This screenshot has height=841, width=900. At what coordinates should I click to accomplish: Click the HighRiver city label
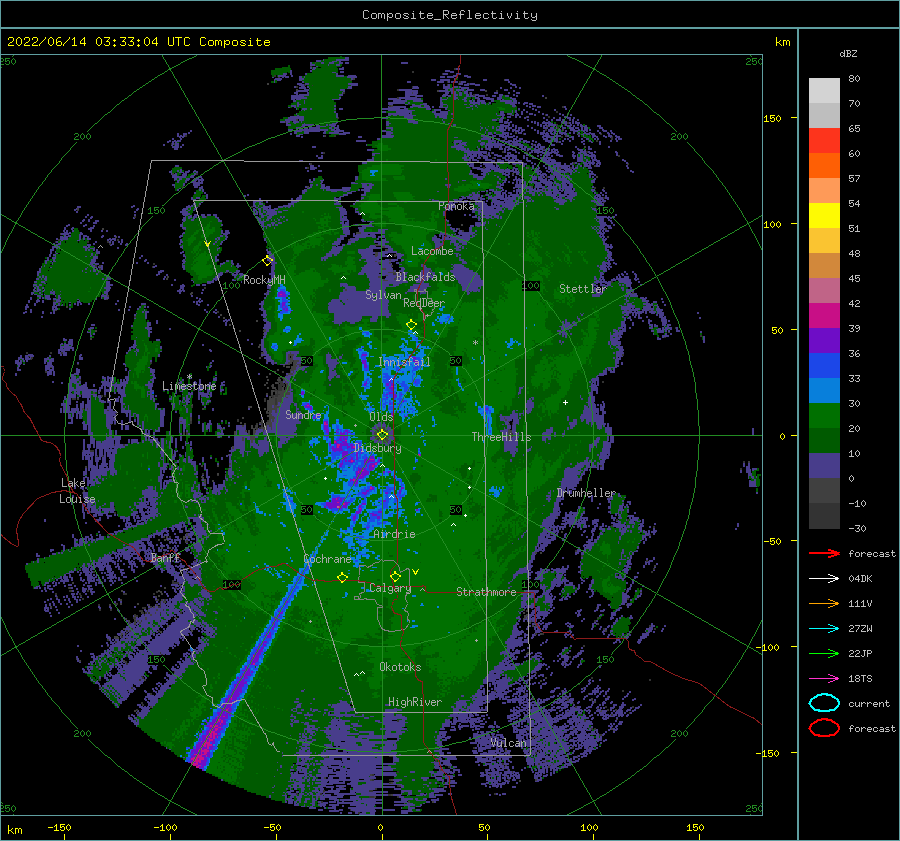(415, 702)
